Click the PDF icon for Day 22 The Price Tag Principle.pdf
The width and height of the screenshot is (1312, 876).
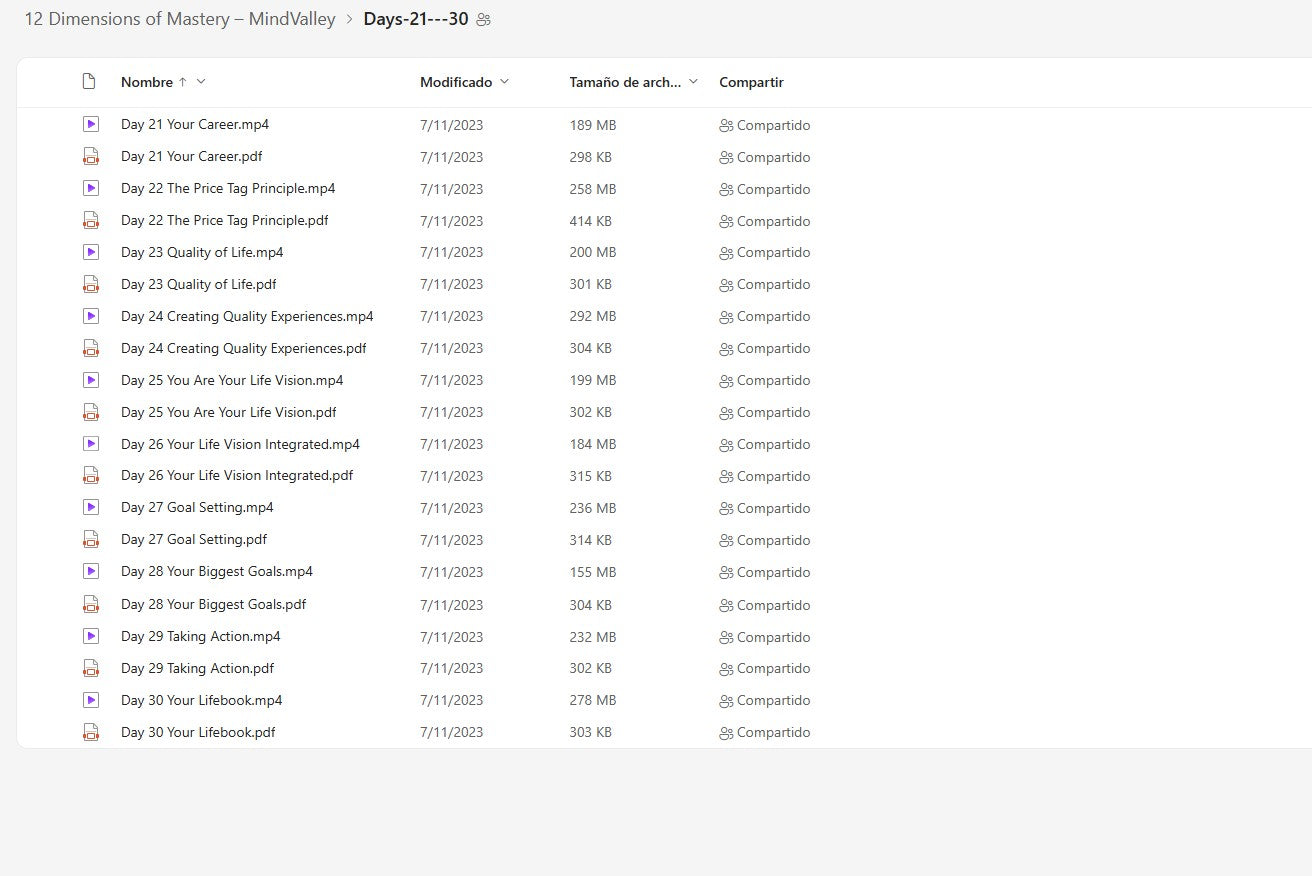tap(91, 221)
